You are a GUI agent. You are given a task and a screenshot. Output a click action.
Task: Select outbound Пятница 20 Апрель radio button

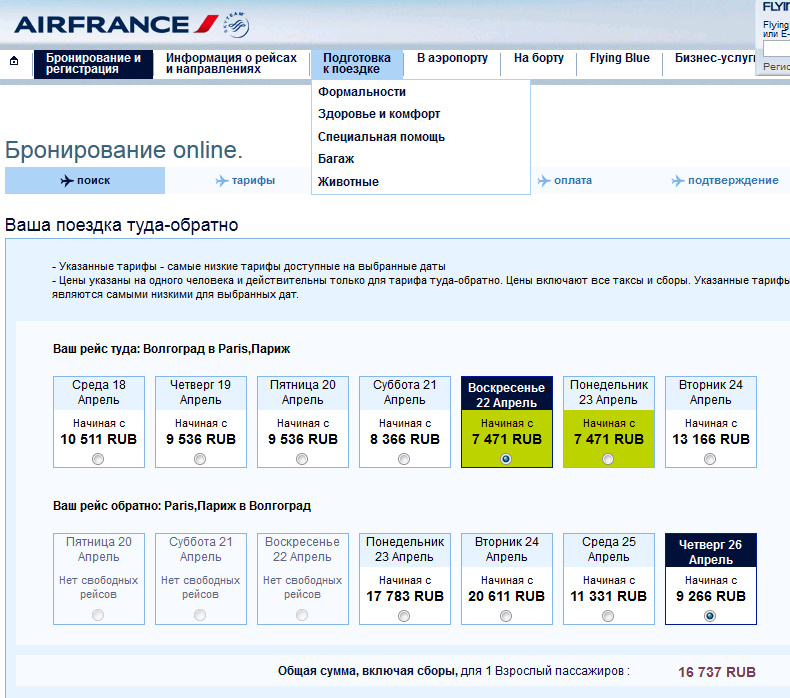(x=302, y=459)
